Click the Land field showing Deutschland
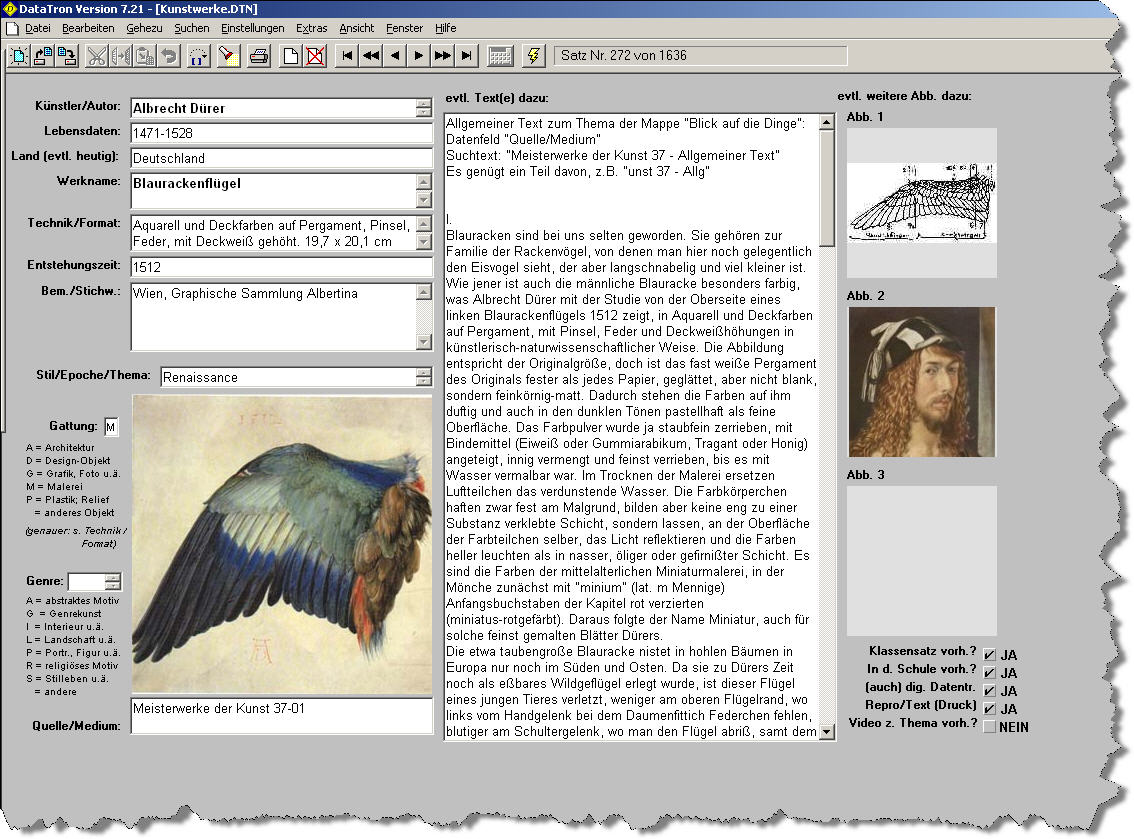Screen dimensions: 1134x839 281,158
